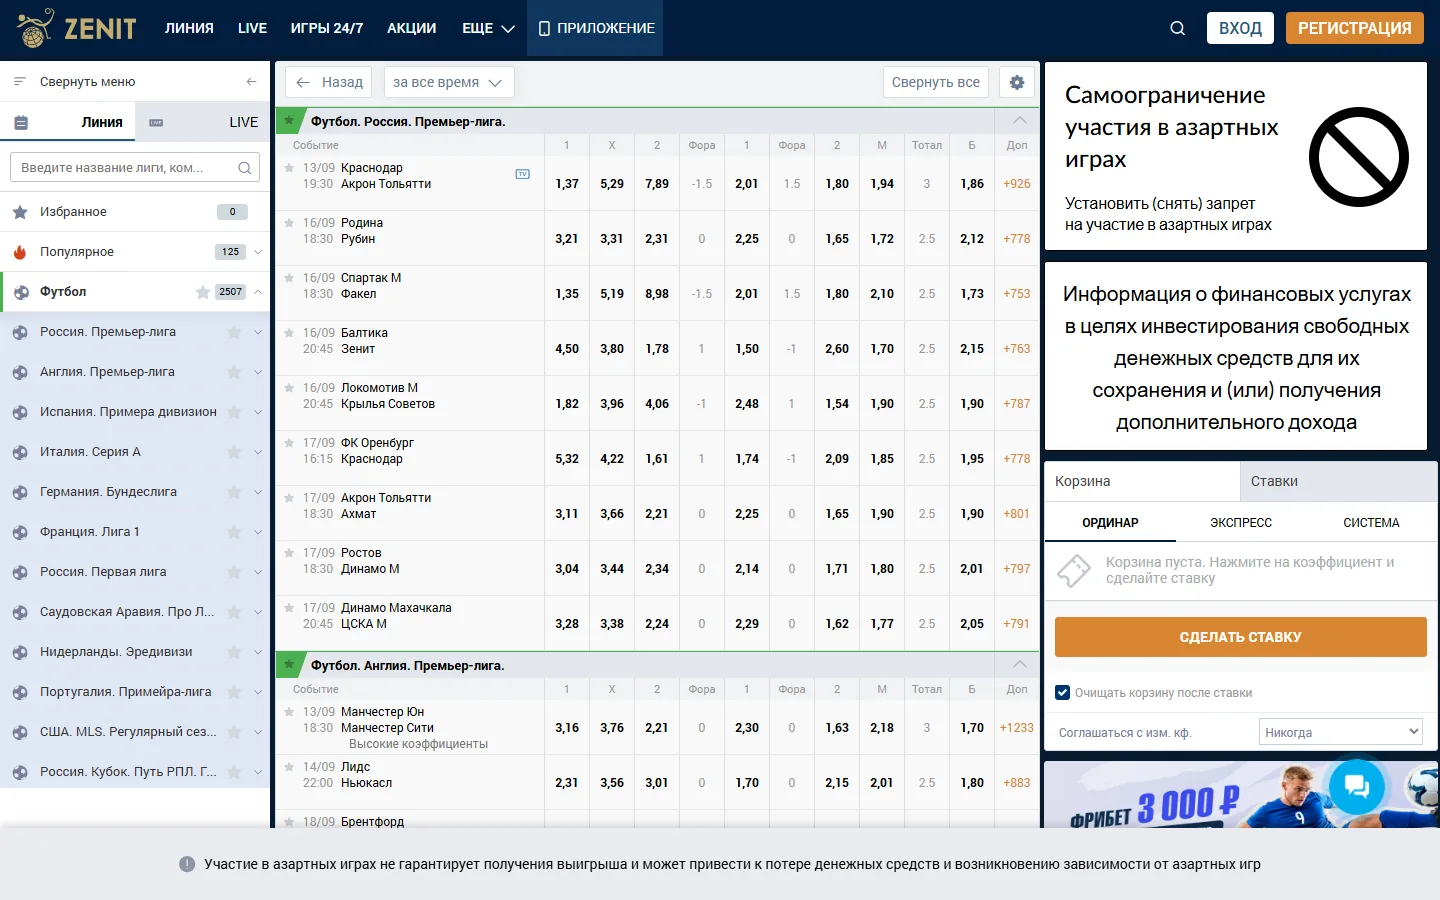
Task: Click the ball icon beside Франция. Лига 1
Action: click(x=20, y=532)
